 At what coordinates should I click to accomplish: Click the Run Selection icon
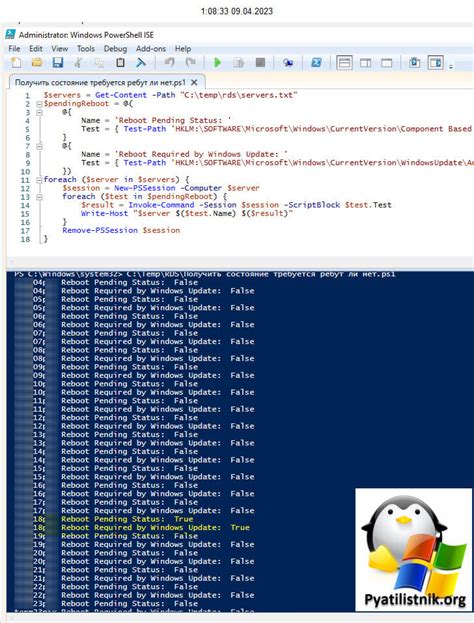(x=238, y=63)
